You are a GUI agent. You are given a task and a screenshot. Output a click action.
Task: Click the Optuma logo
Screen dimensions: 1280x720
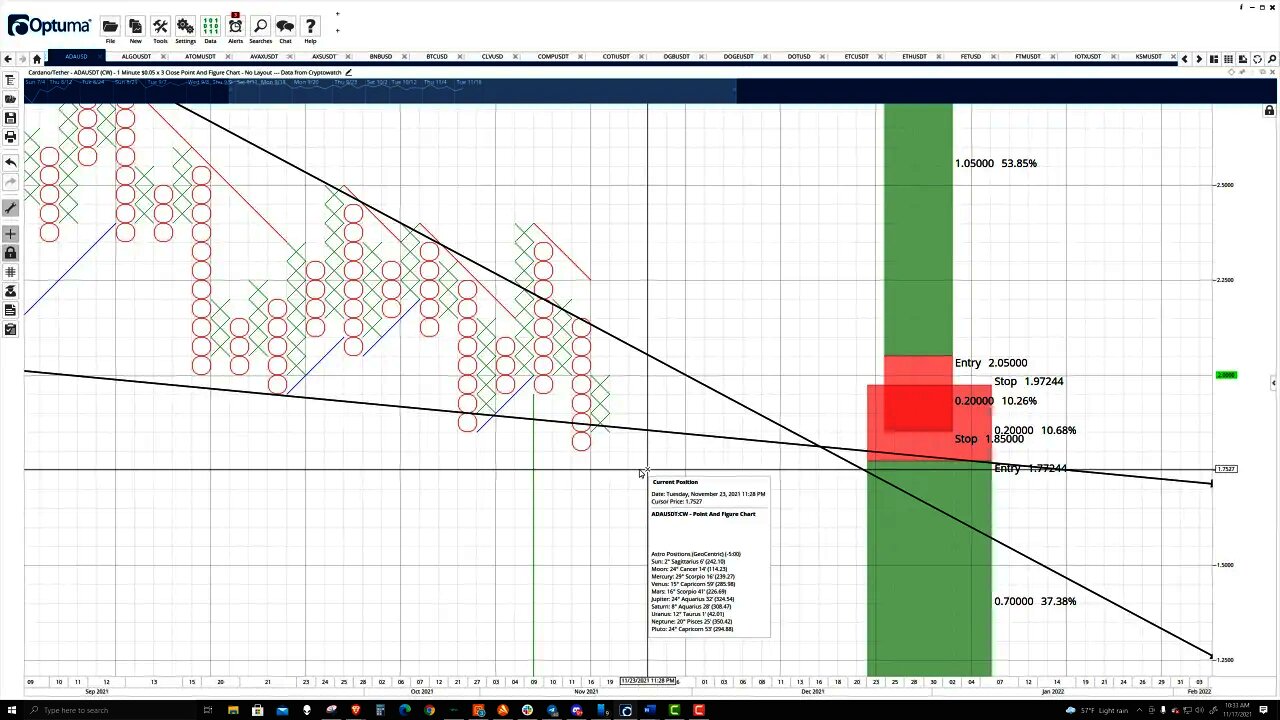coord(48,26)
